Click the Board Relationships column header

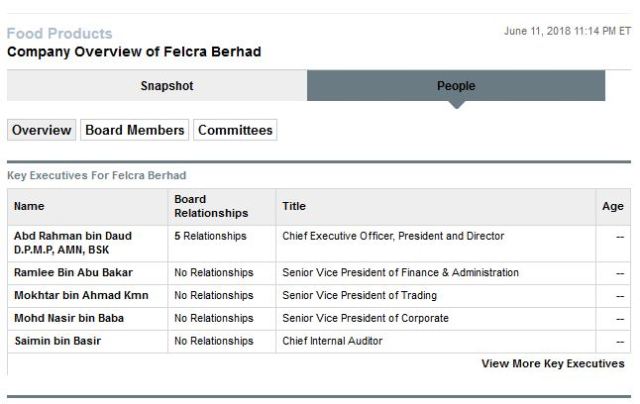(210, 206)
